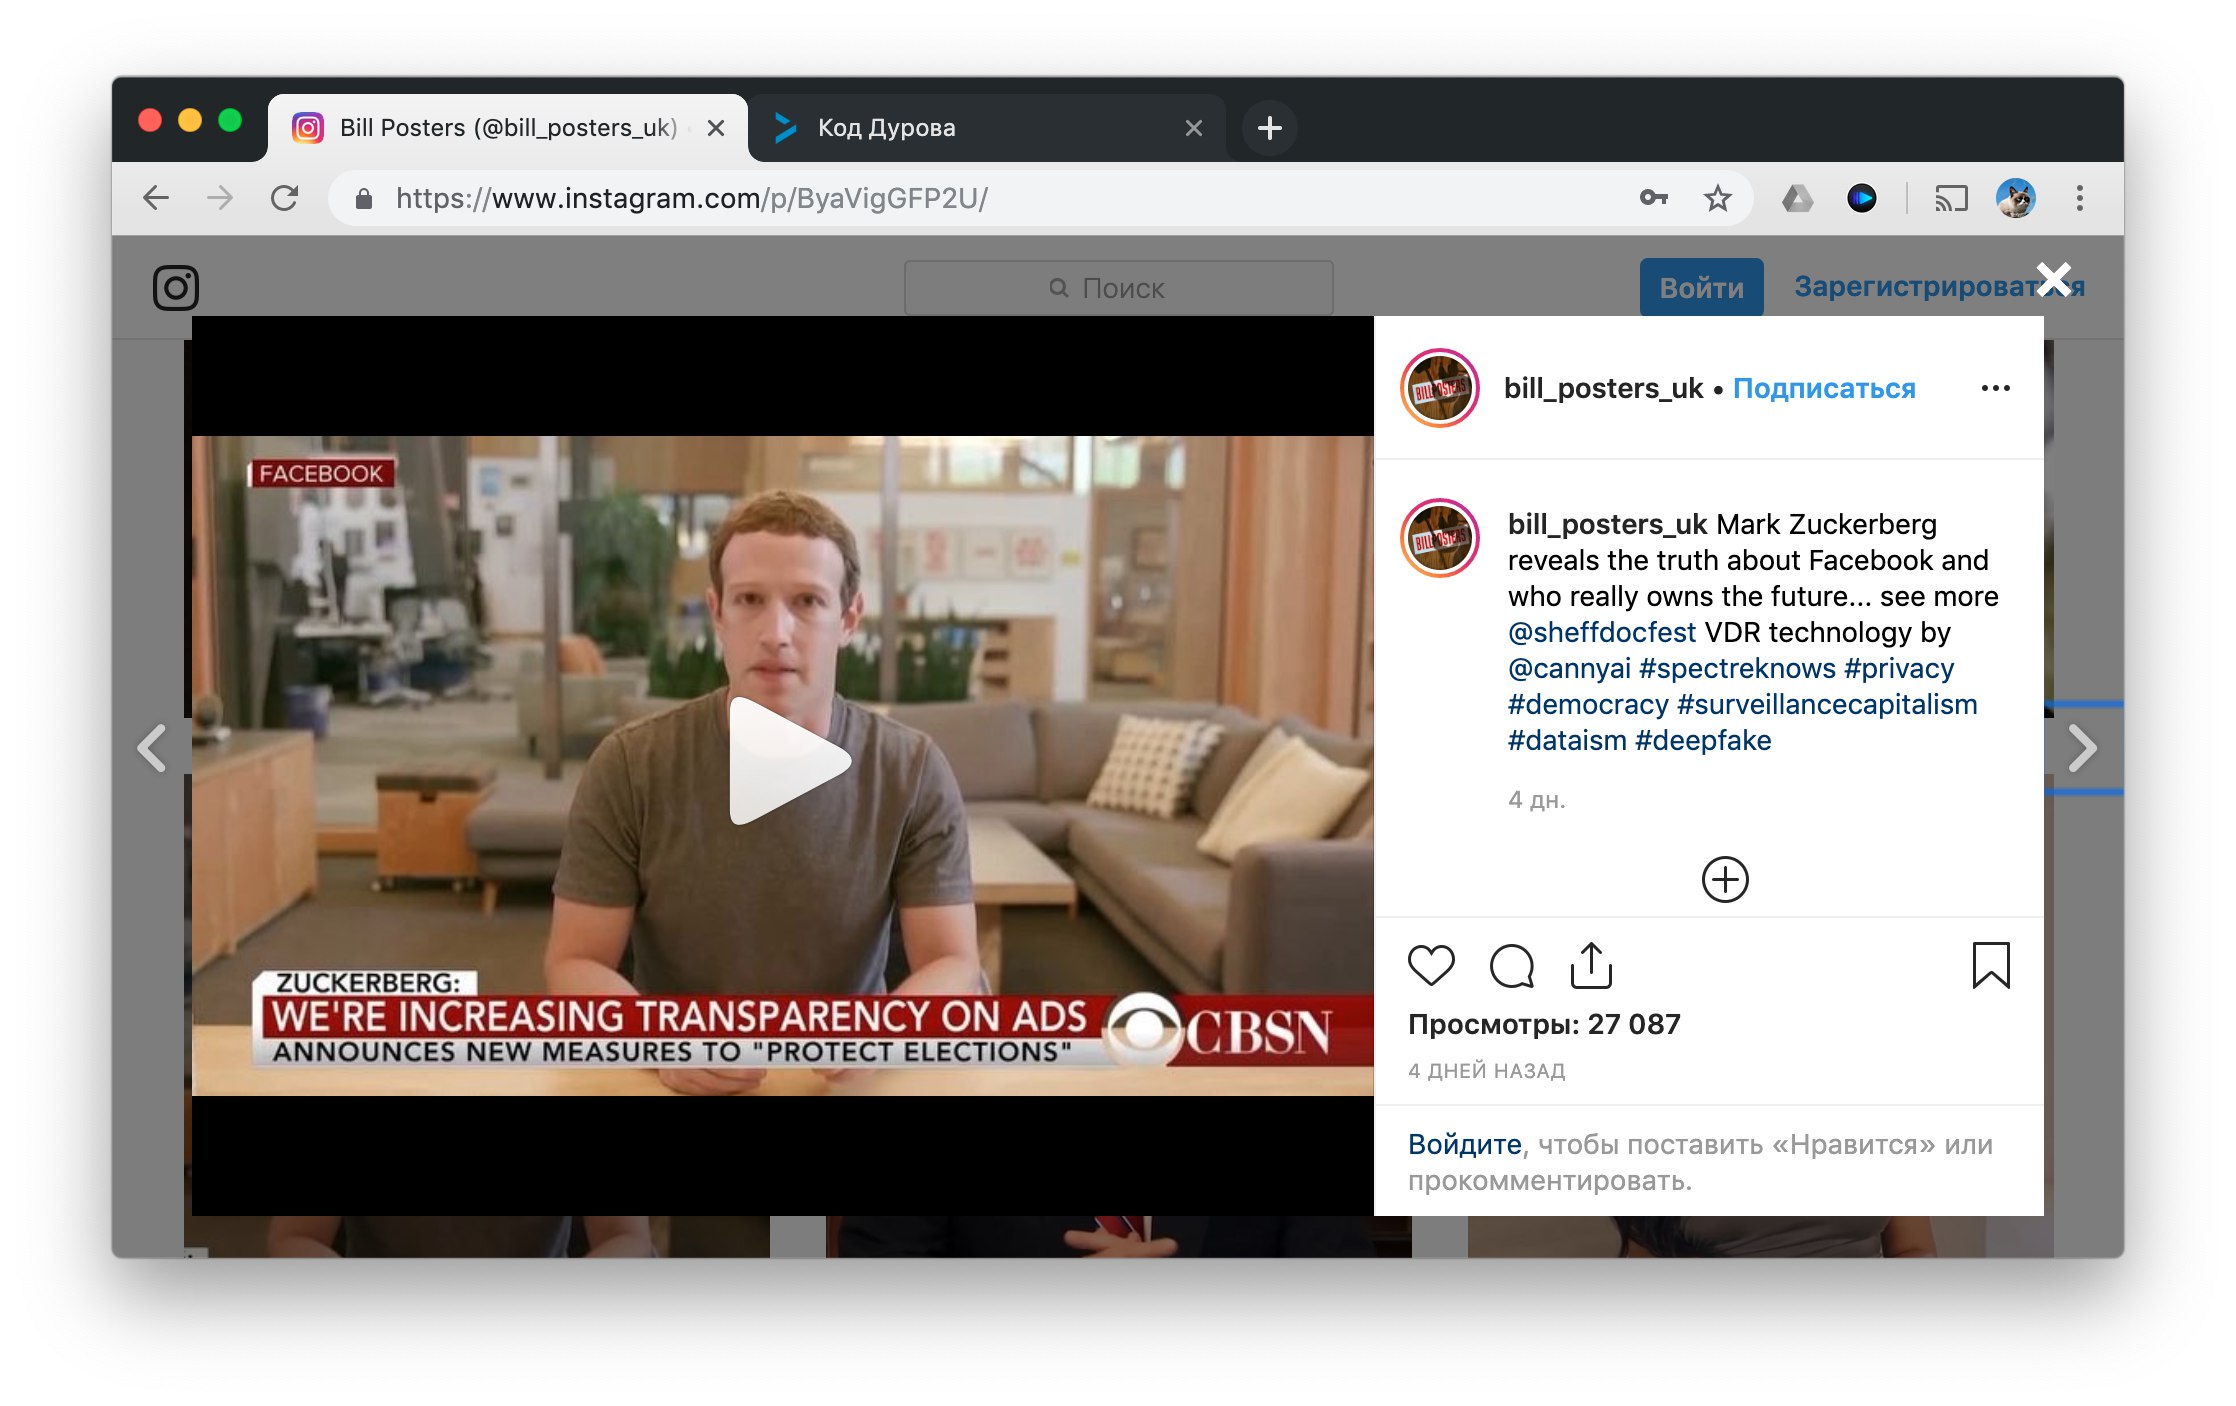Open Chrome profile avatar
Screen dimensions: 2236x1406
point(2015,198)
